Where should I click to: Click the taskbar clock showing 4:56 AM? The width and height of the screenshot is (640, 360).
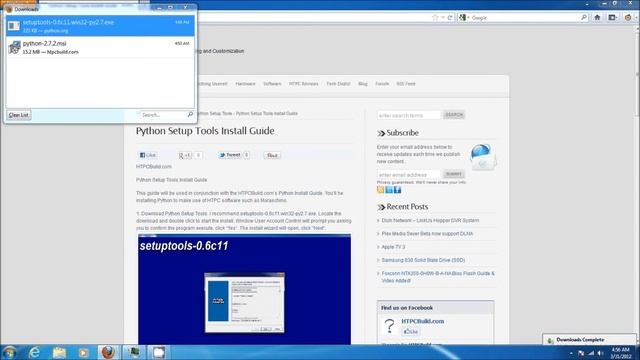[620, 353]
